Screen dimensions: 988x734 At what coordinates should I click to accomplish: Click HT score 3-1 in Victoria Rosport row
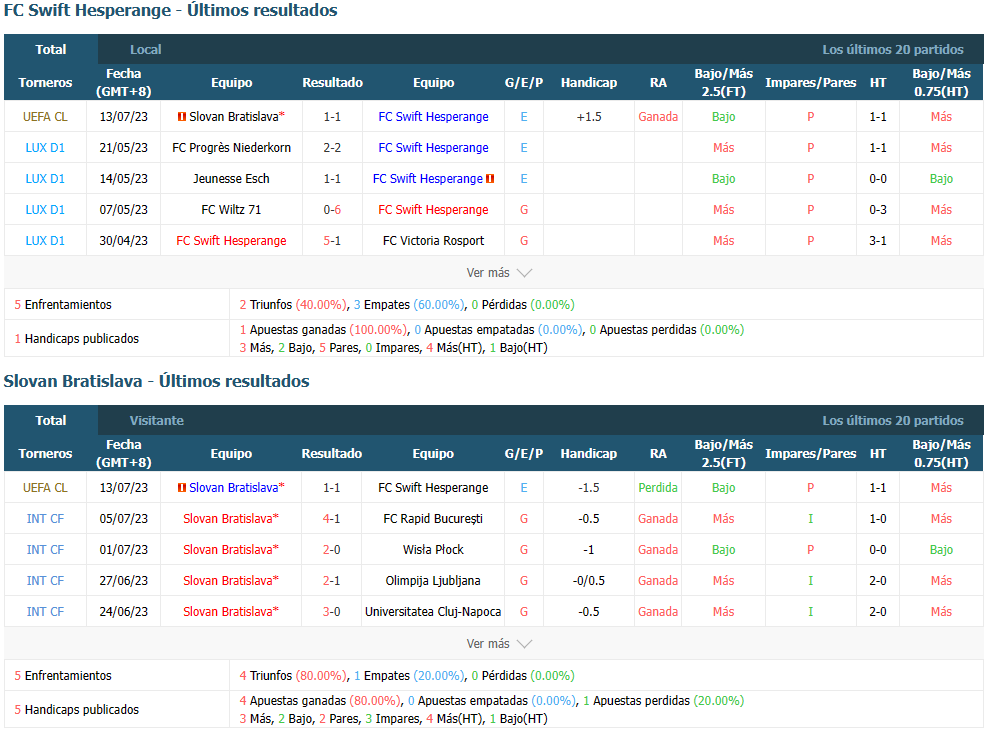878,240
